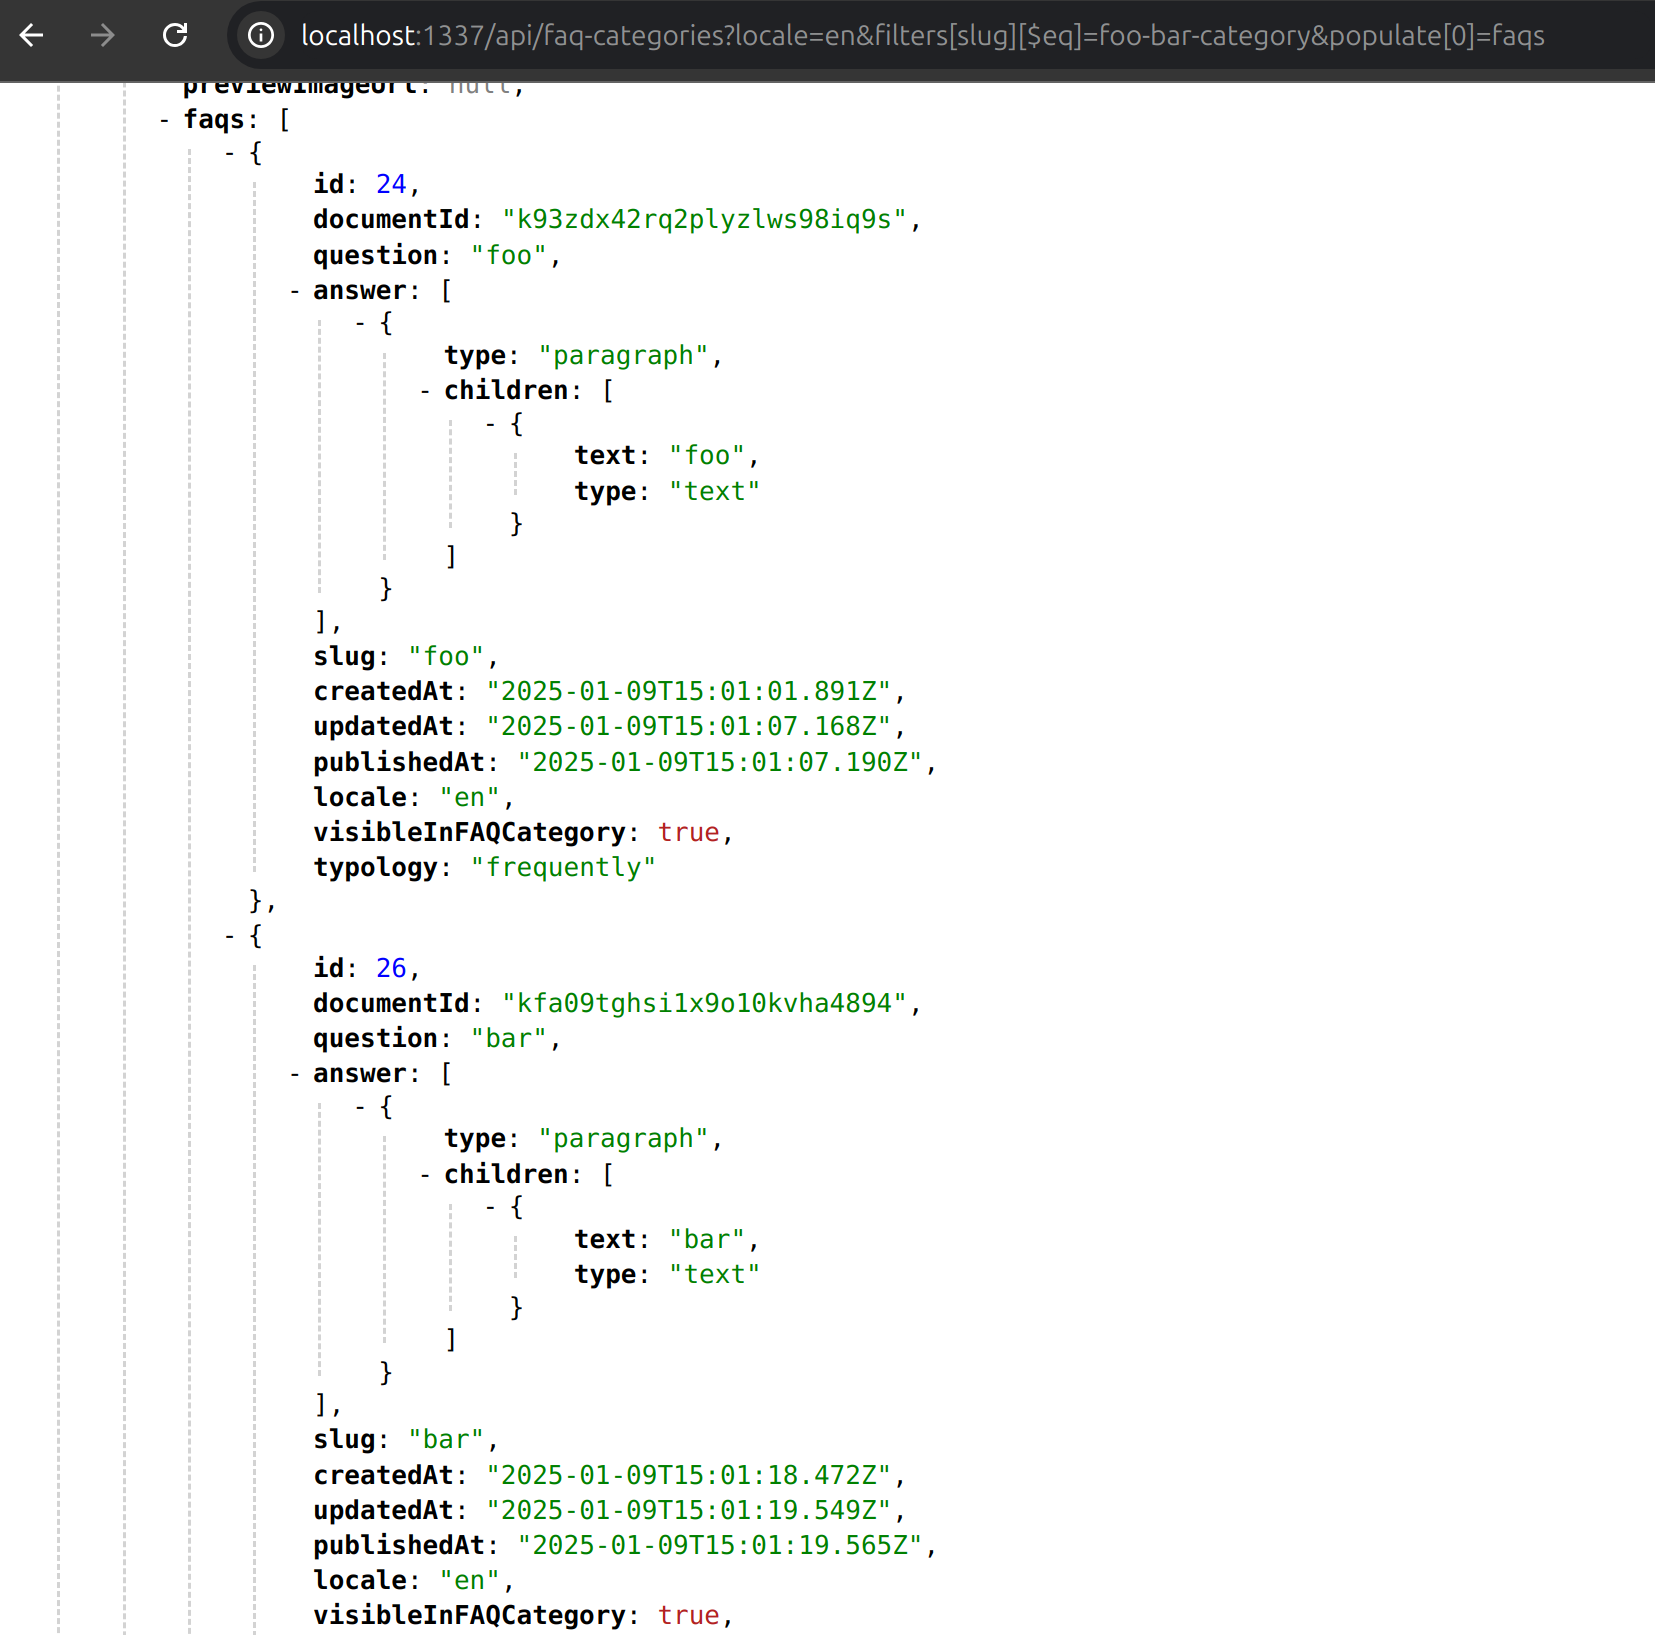Click the localhost URL address field
The height and width of the screenshot is (1635, 1655).
[x=920, y=36]
